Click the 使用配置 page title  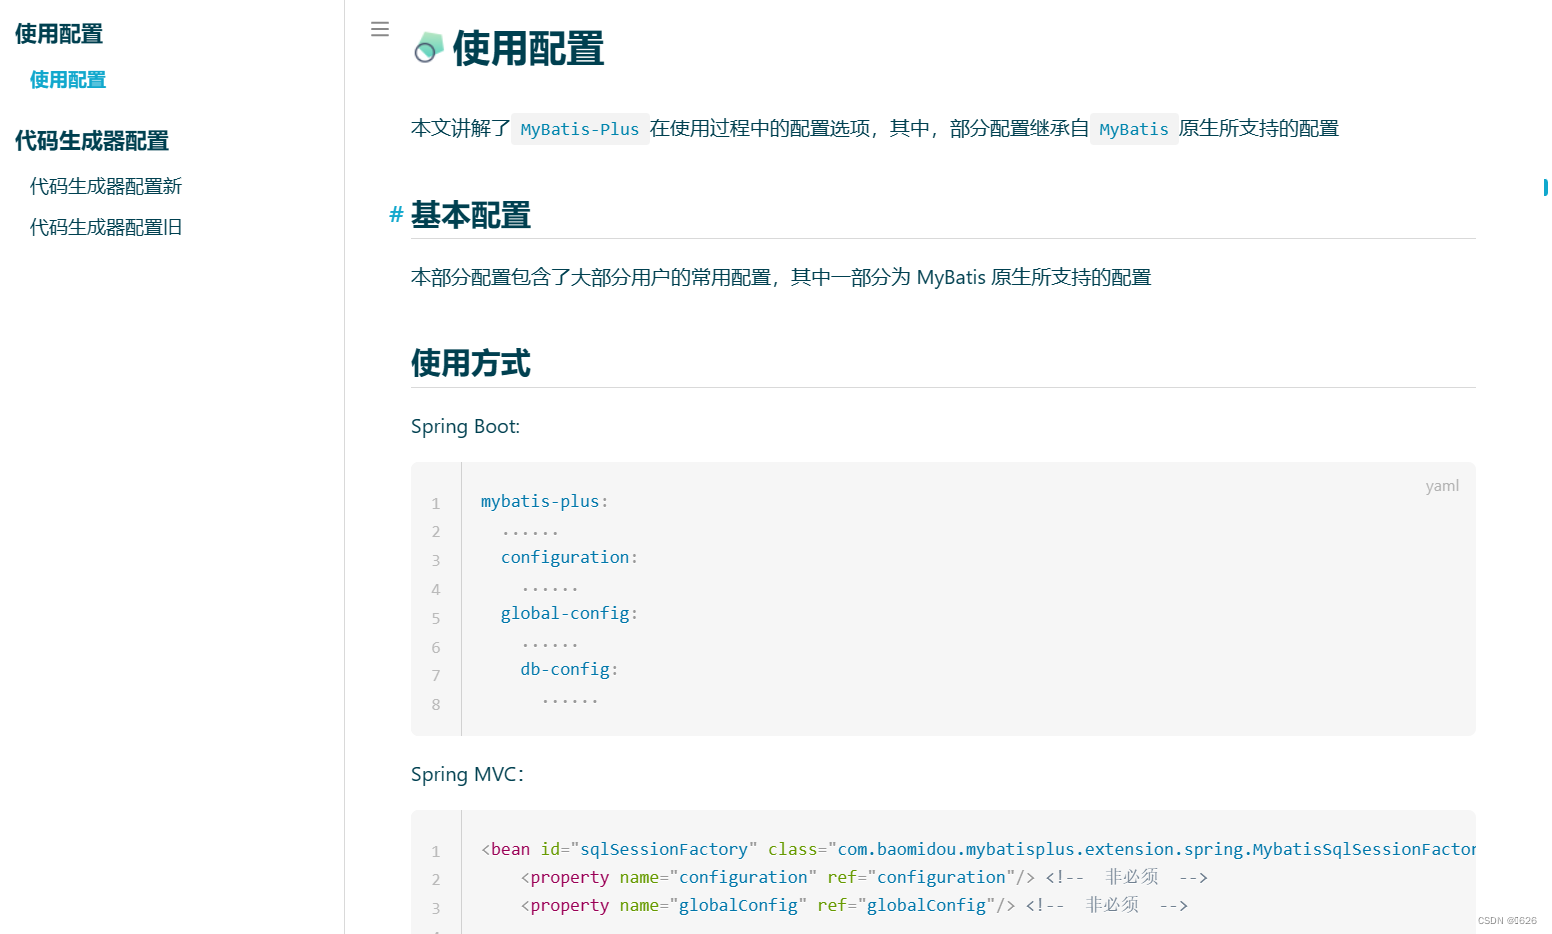point(528,48)
